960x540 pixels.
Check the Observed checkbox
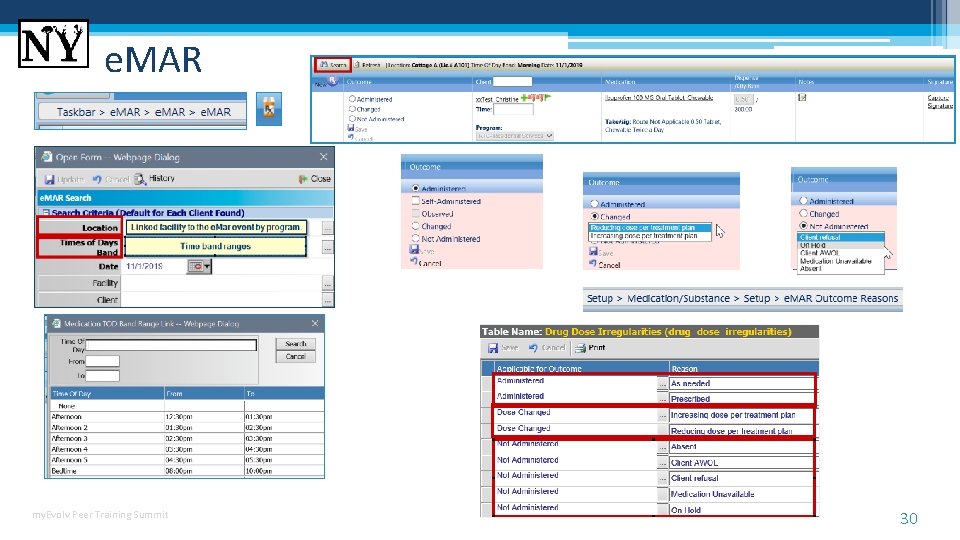pos(416,214)
